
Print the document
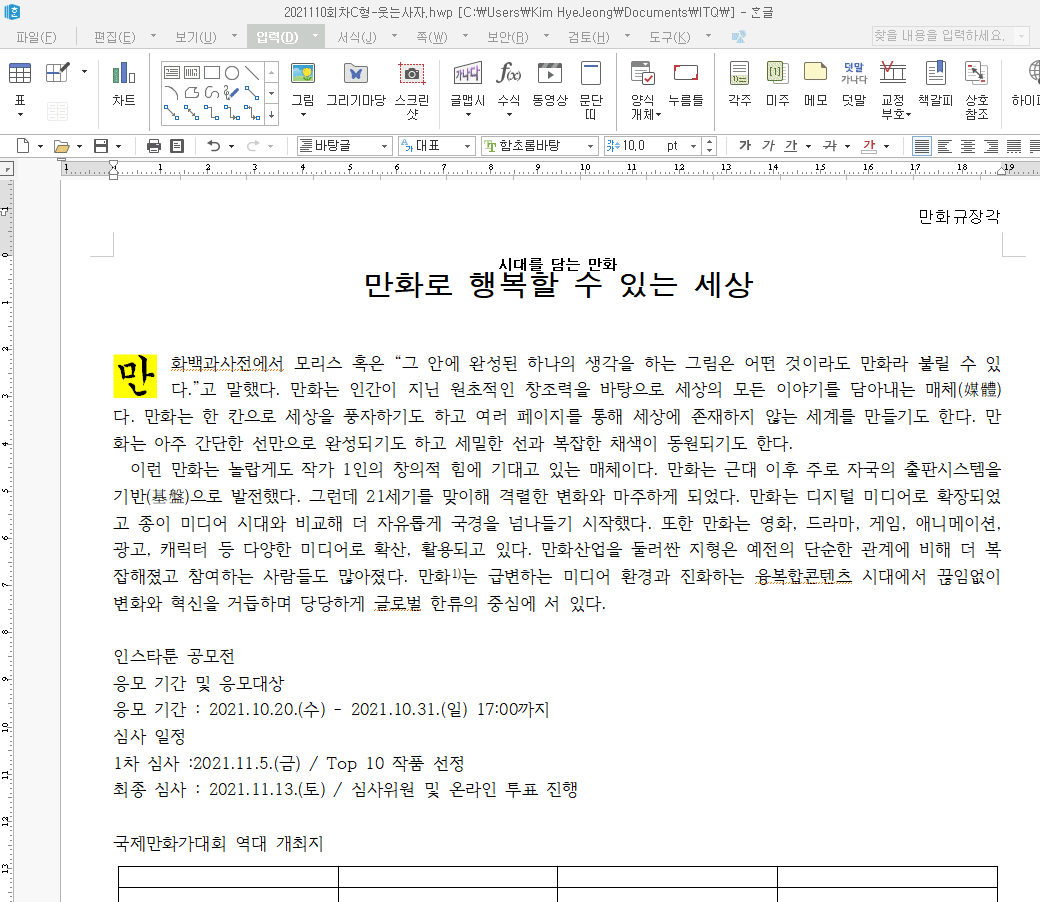pyautogui.click(x=154, y=145)
